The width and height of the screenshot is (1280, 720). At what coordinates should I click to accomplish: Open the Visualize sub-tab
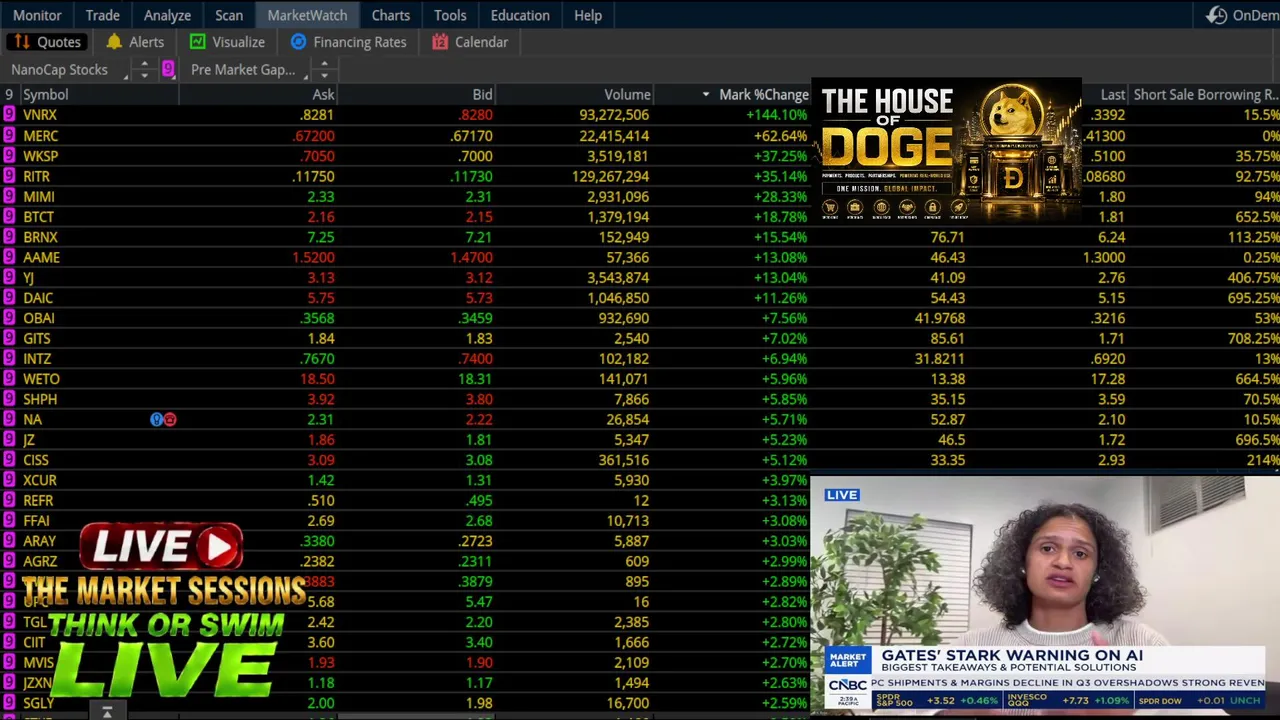(x=227, y=42)
